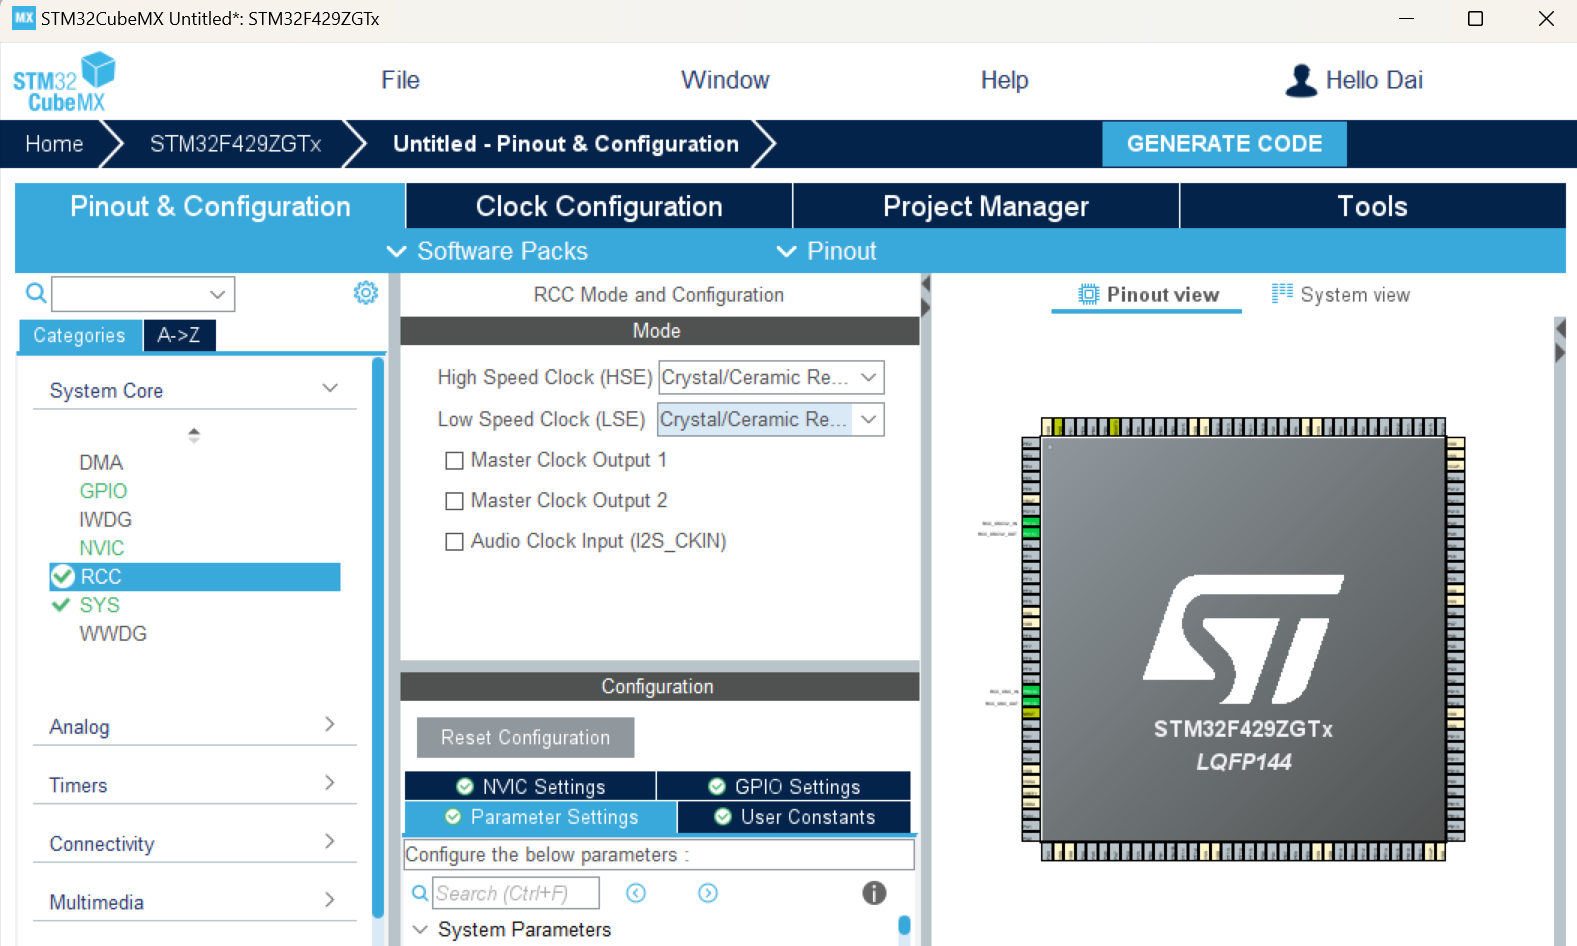The image size is (1577, 946).
Task: Select DMA in System Core list
Action: click(101, 462)
